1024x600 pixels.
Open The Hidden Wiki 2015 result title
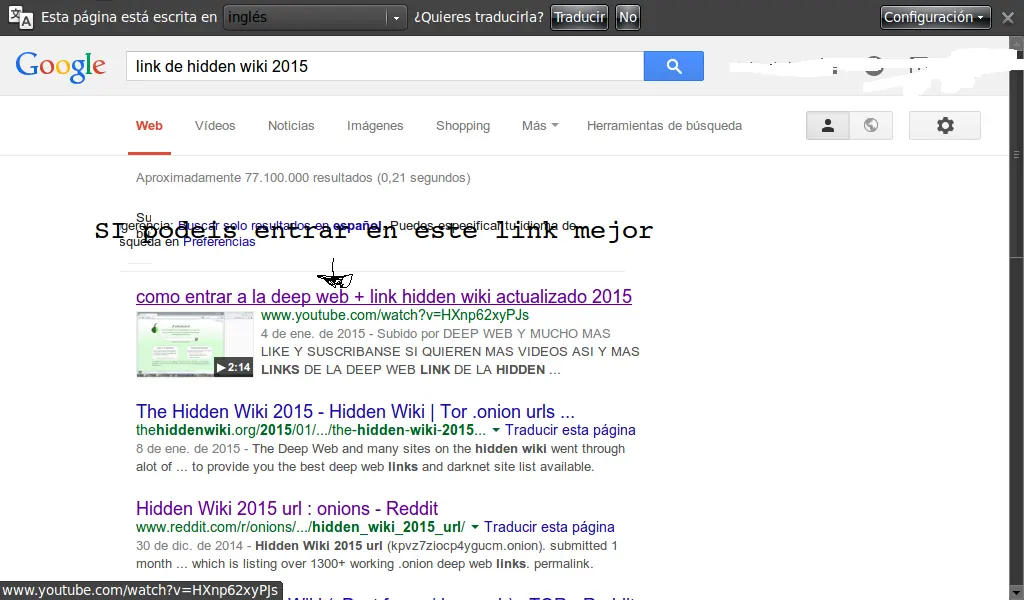pos(355,412)
